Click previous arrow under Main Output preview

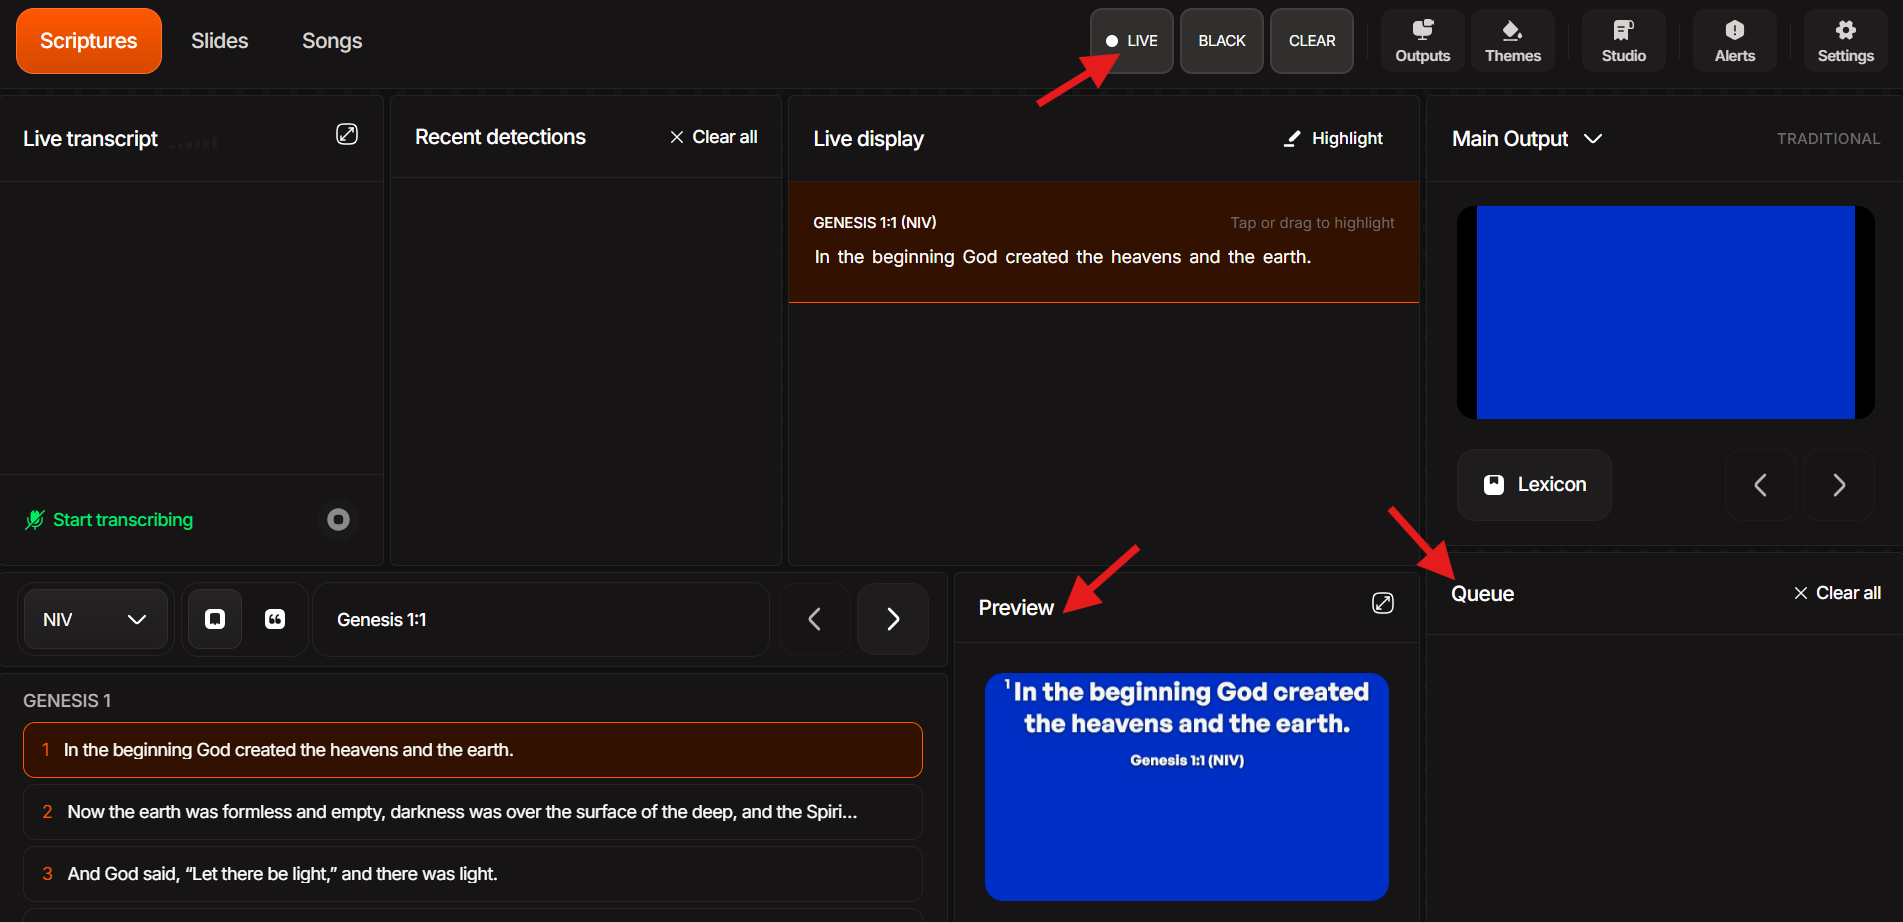[1761, 485]
